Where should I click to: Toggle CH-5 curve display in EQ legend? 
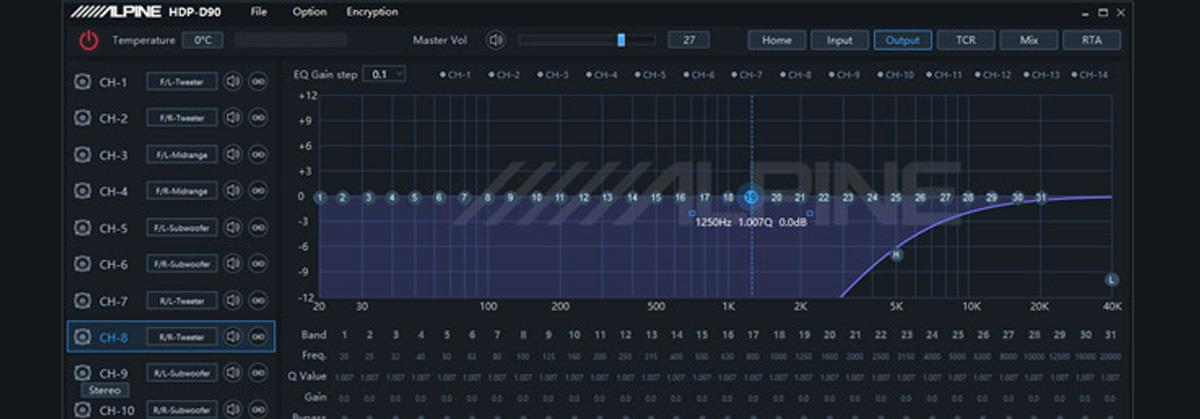[650, 75]
